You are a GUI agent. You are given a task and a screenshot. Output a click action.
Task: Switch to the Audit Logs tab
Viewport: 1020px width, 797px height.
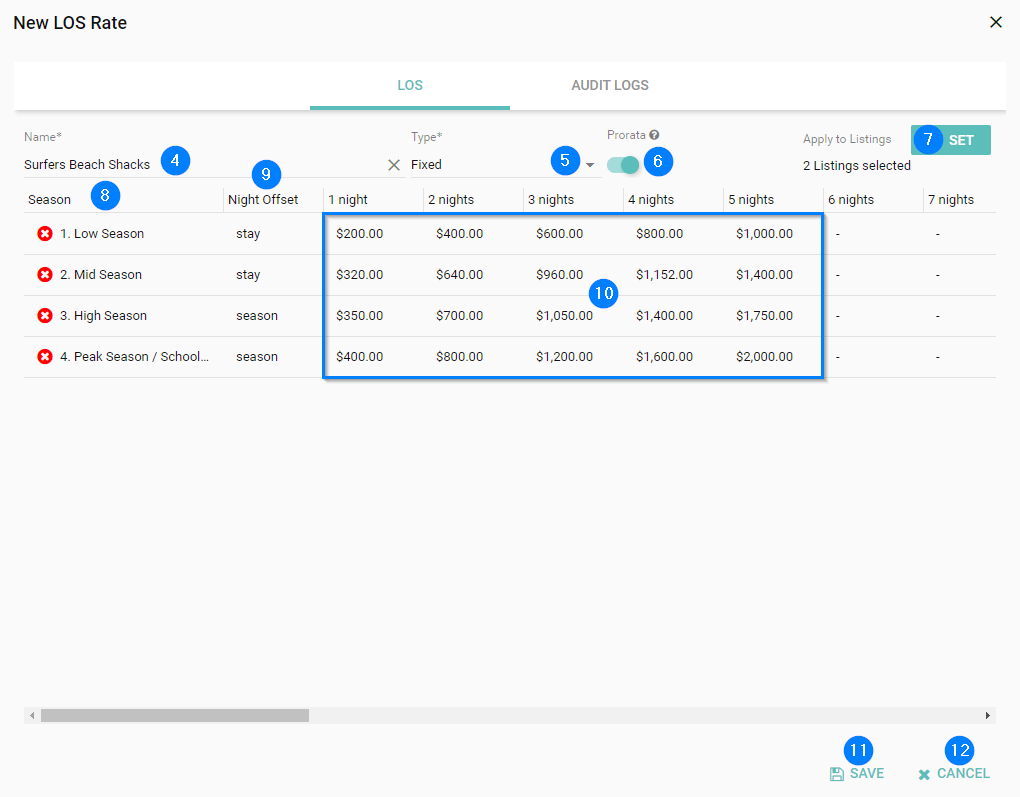(x=609, y=85)
